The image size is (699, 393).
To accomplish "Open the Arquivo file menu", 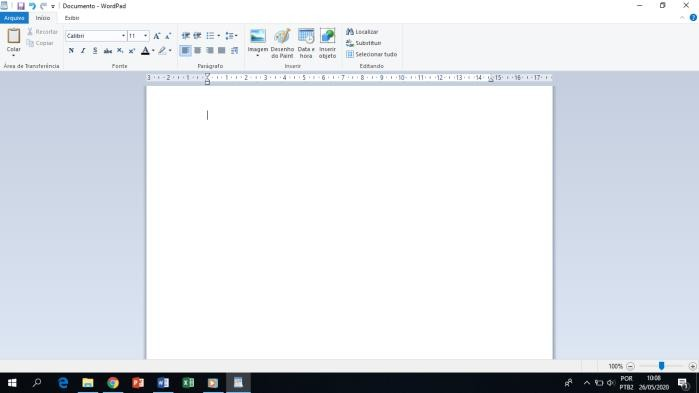I will (x=14, y=18).
